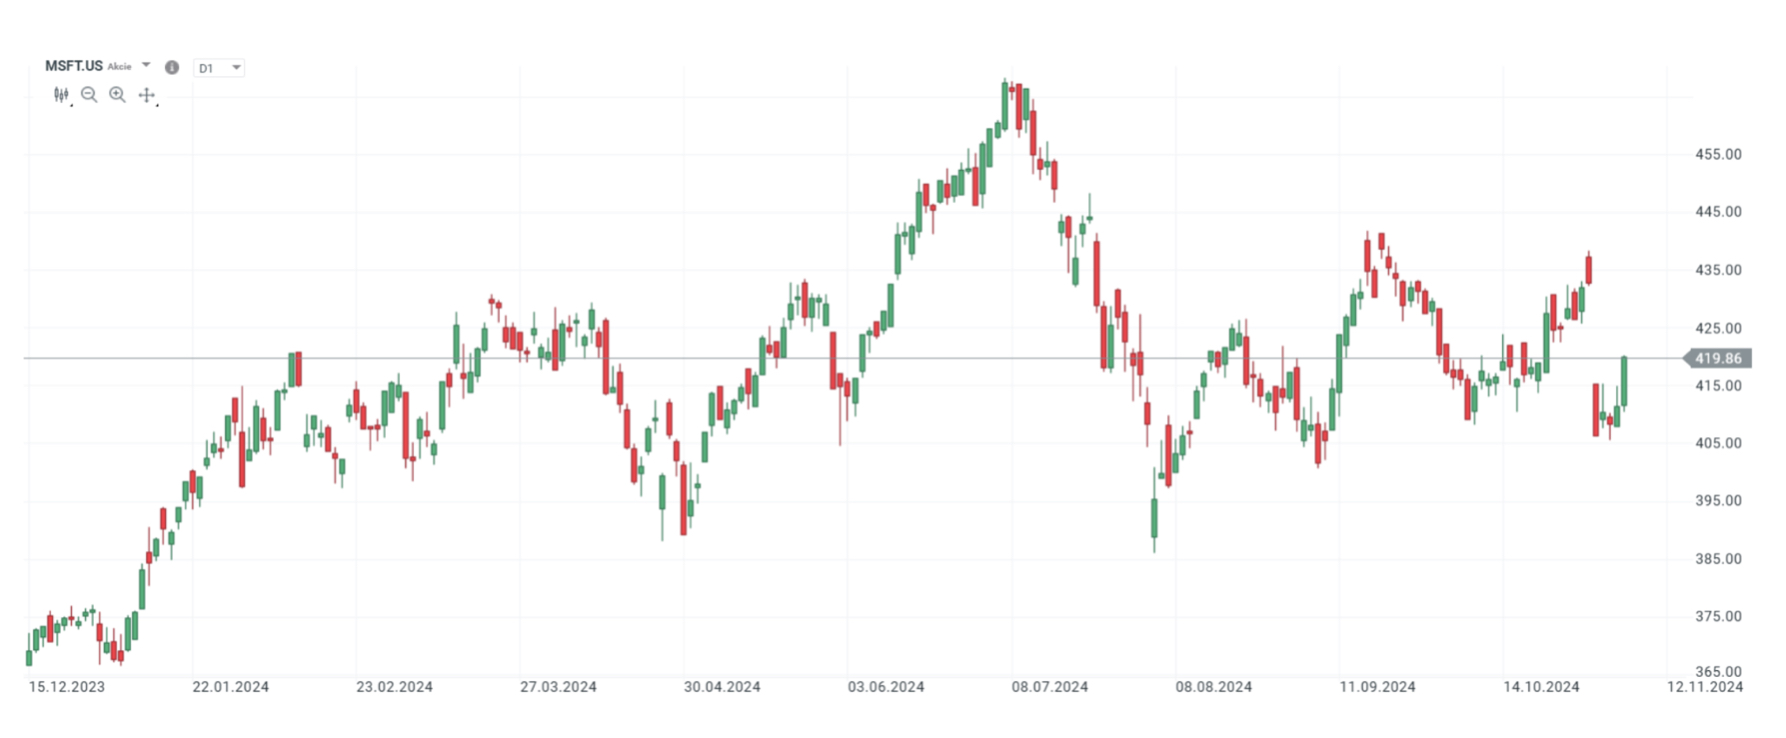Zoom out the chart with the minus magnifier
1786x738 pixels.
tap(89, 95)
